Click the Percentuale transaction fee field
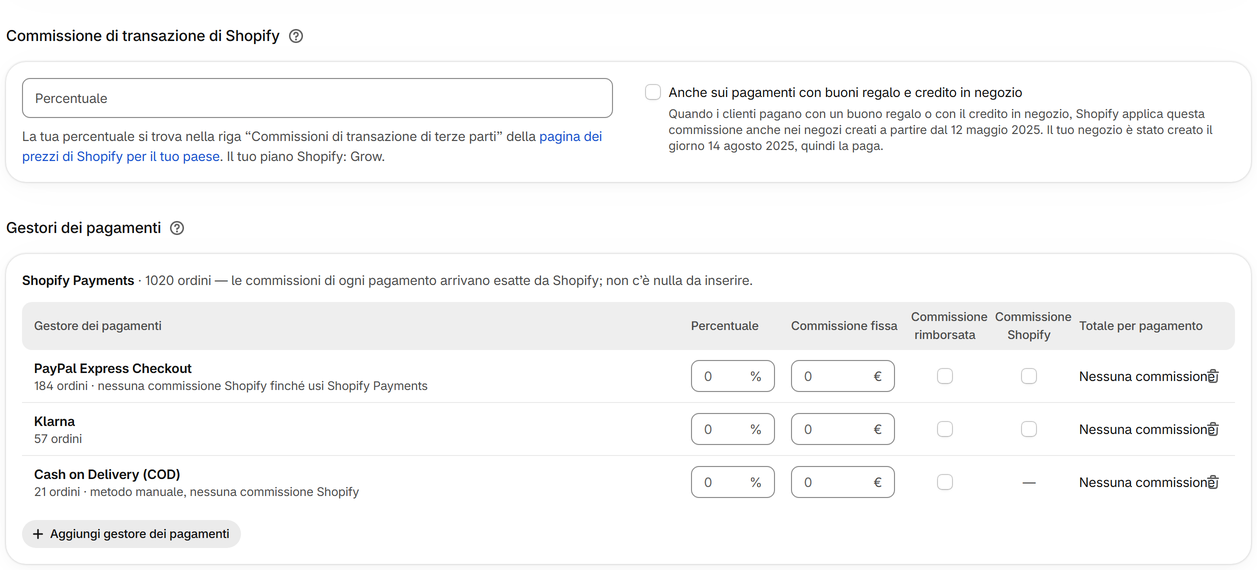The image size is (1257, 570). click(x=317, y=98)
